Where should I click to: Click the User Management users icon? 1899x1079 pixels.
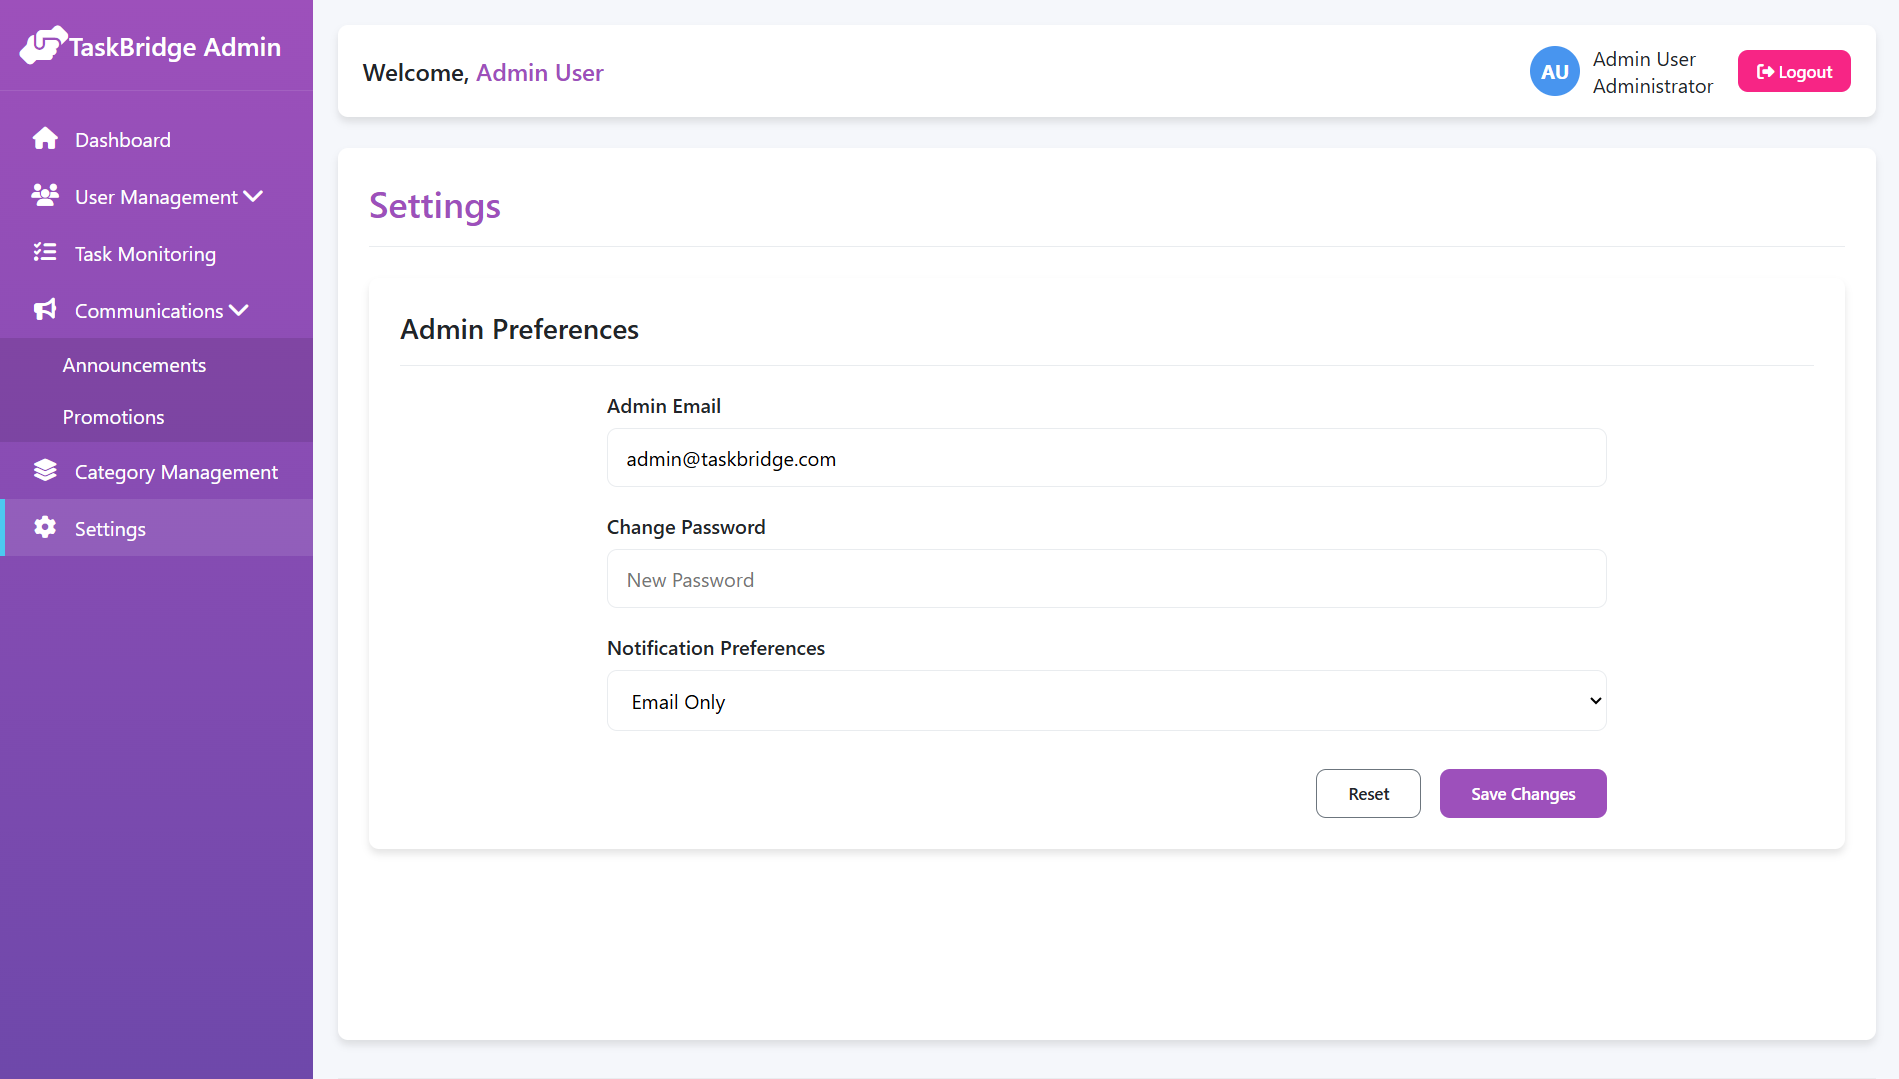click(x=45, y=196)
